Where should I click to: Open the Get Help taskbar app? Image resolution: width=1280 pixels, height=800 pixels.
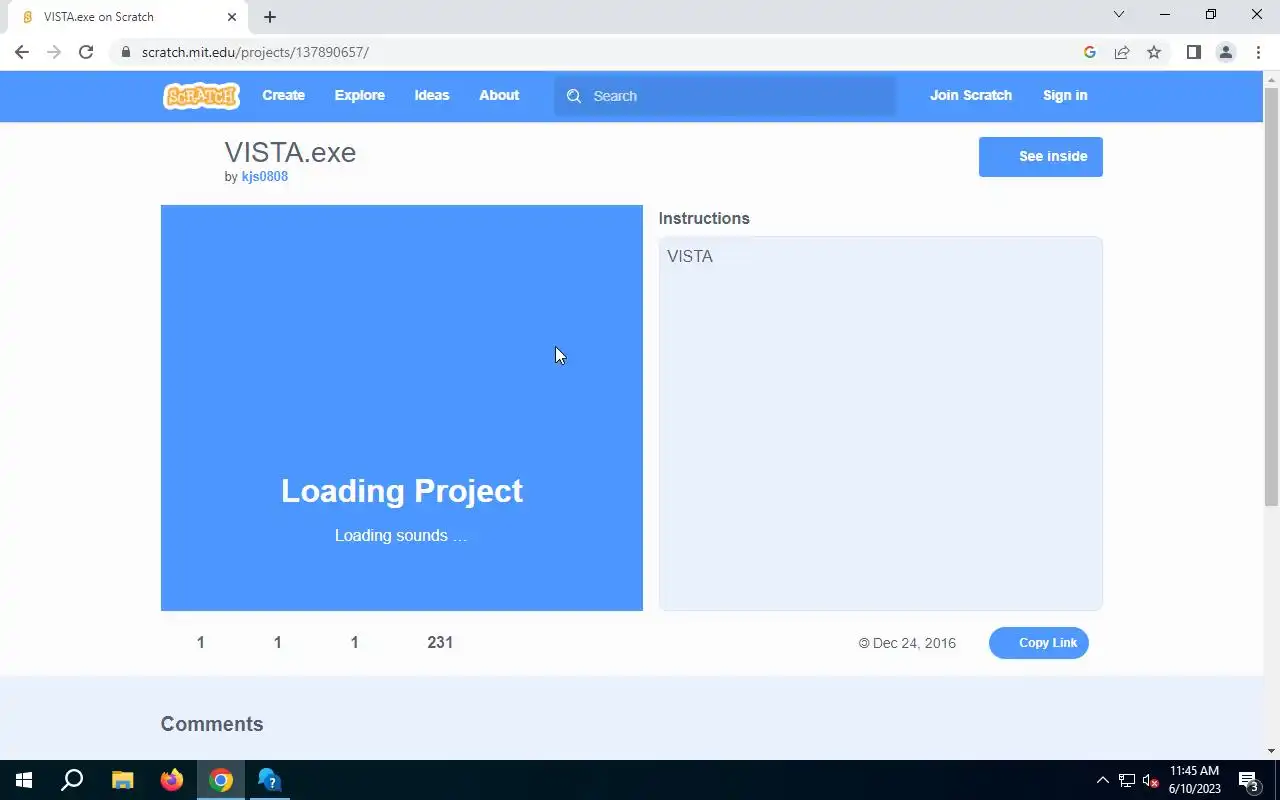[x=270, y=780]
